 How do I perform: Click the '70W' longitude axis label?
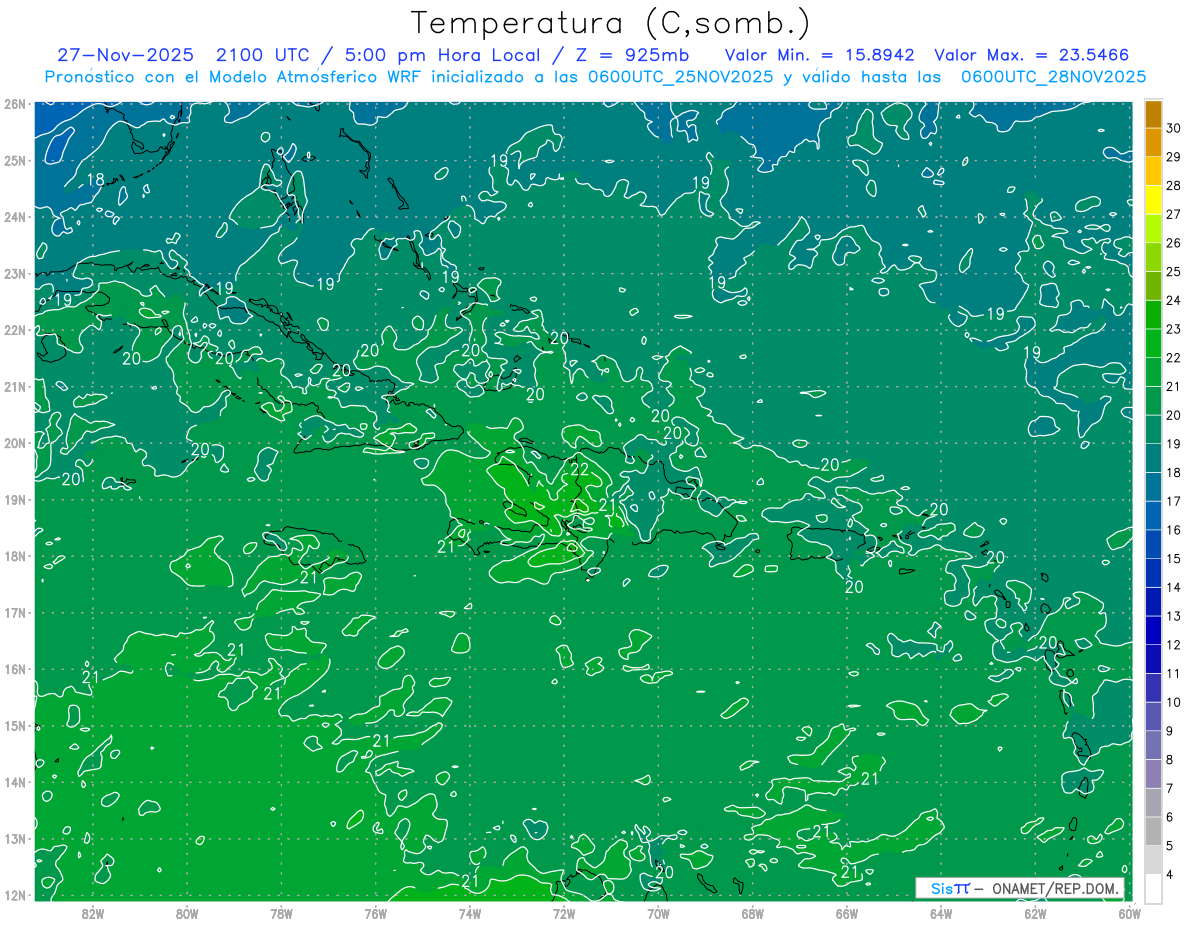658,913
